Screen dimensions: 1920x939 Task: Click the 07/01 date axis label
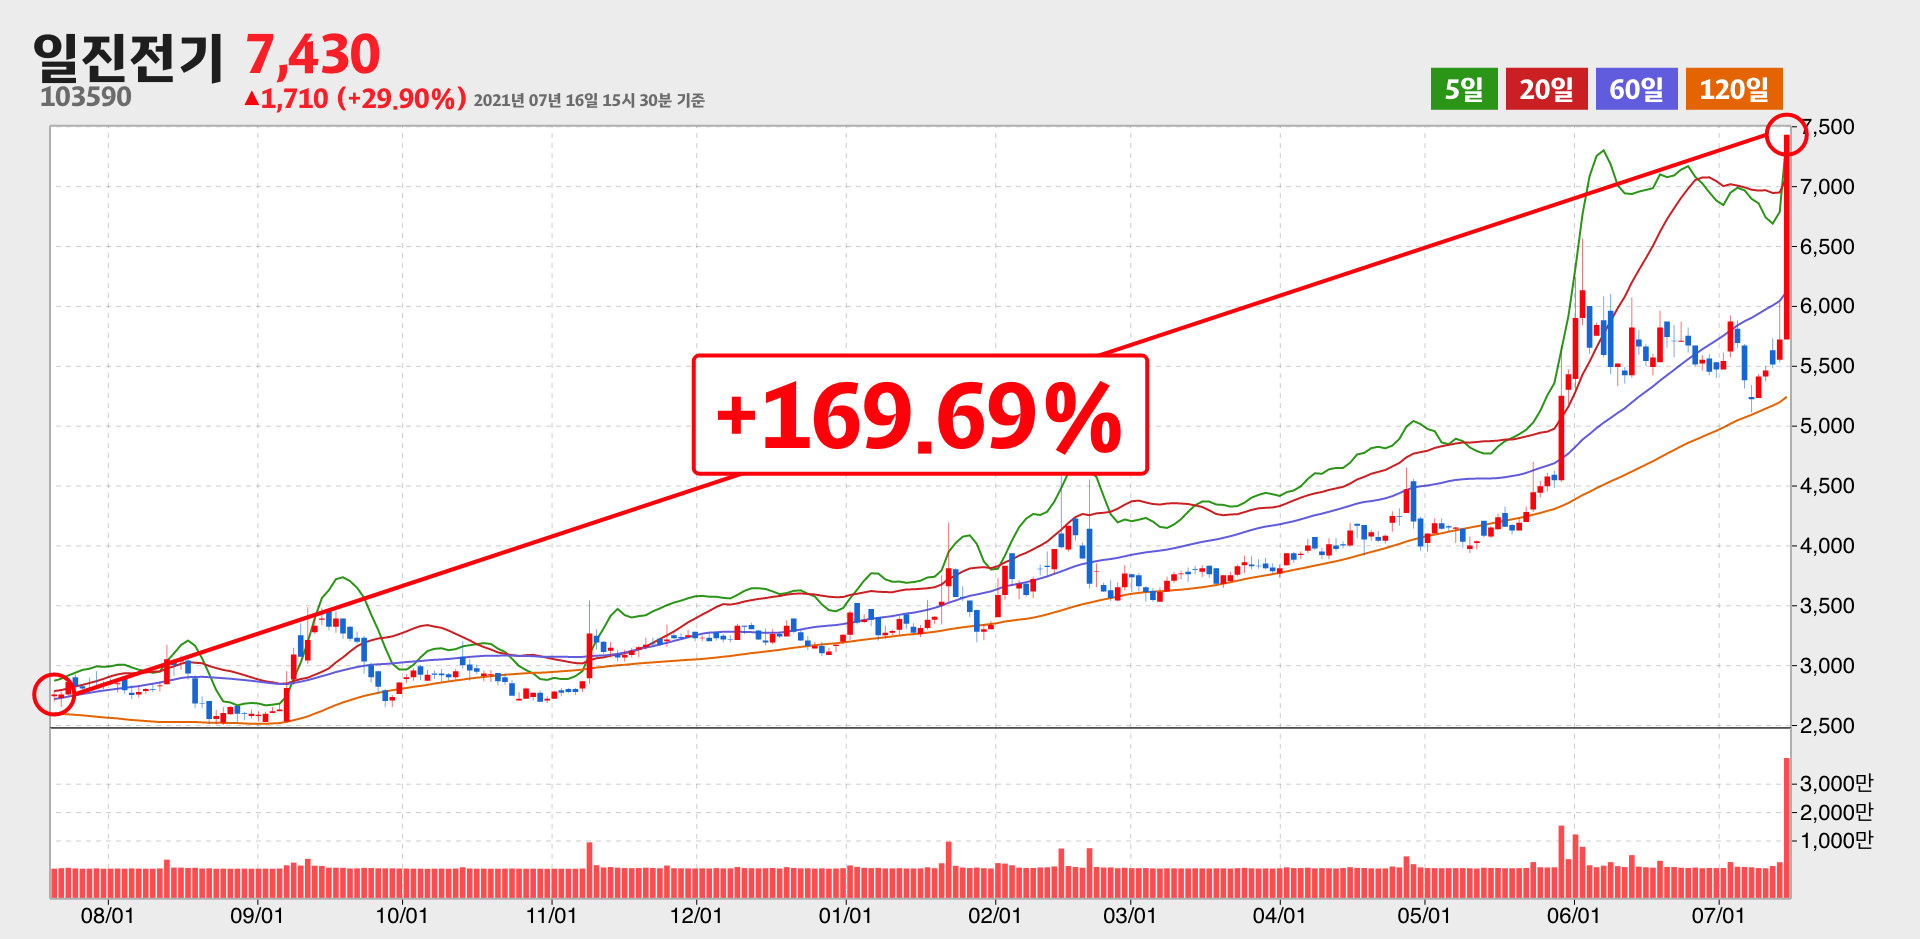coord(1718,916)
